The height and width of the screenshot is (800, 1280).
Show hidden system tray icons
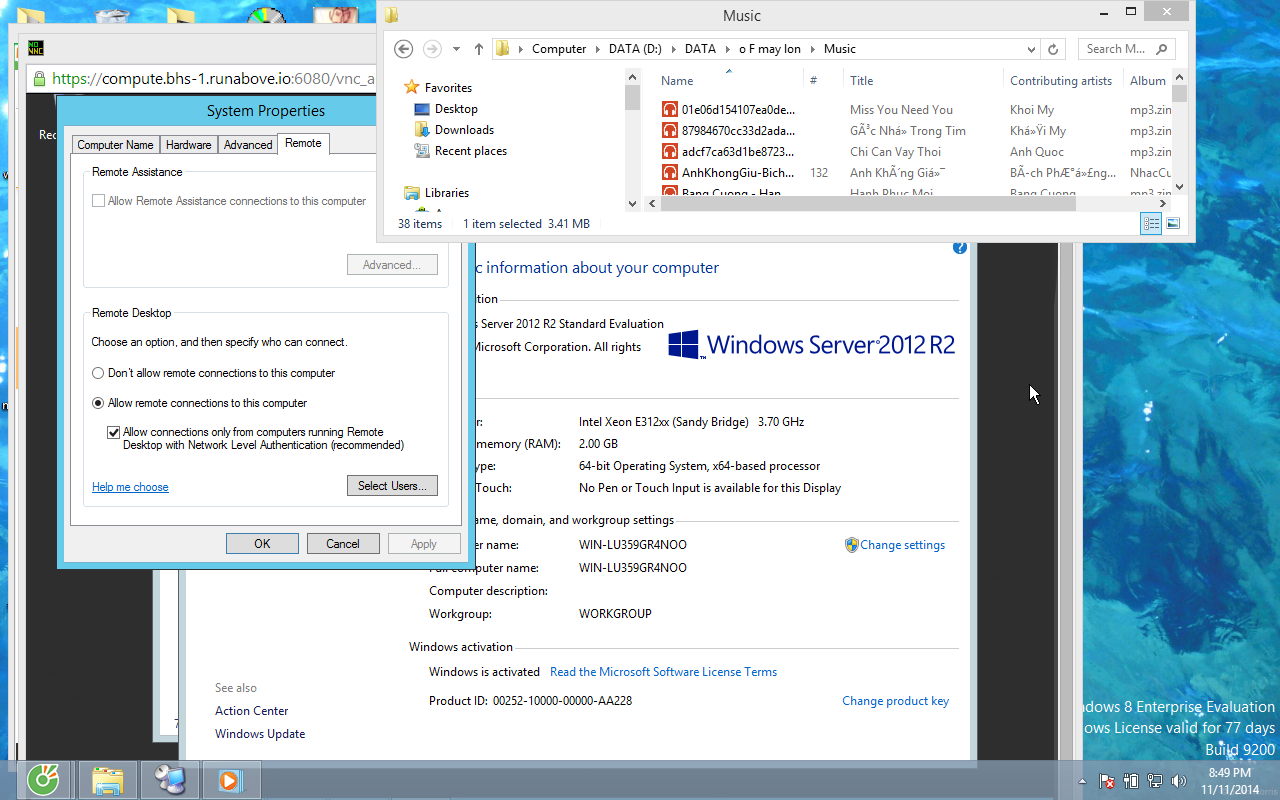coord(1082,781)
